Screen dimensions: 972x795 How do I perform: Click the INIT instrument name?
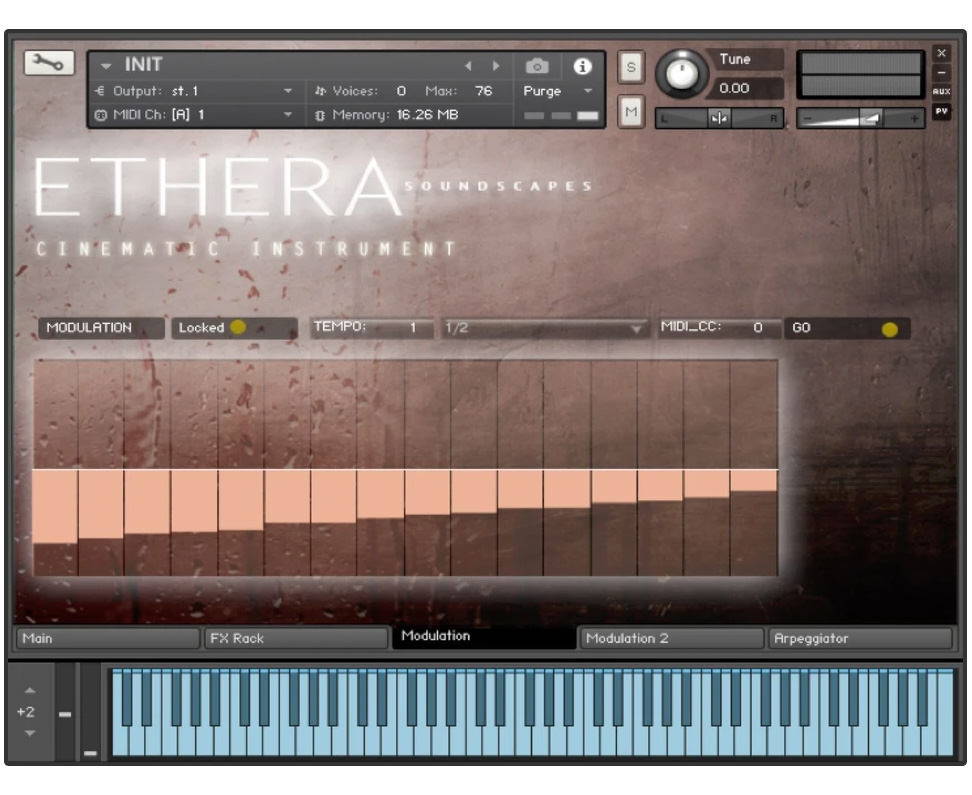click(x=143, y=64)
